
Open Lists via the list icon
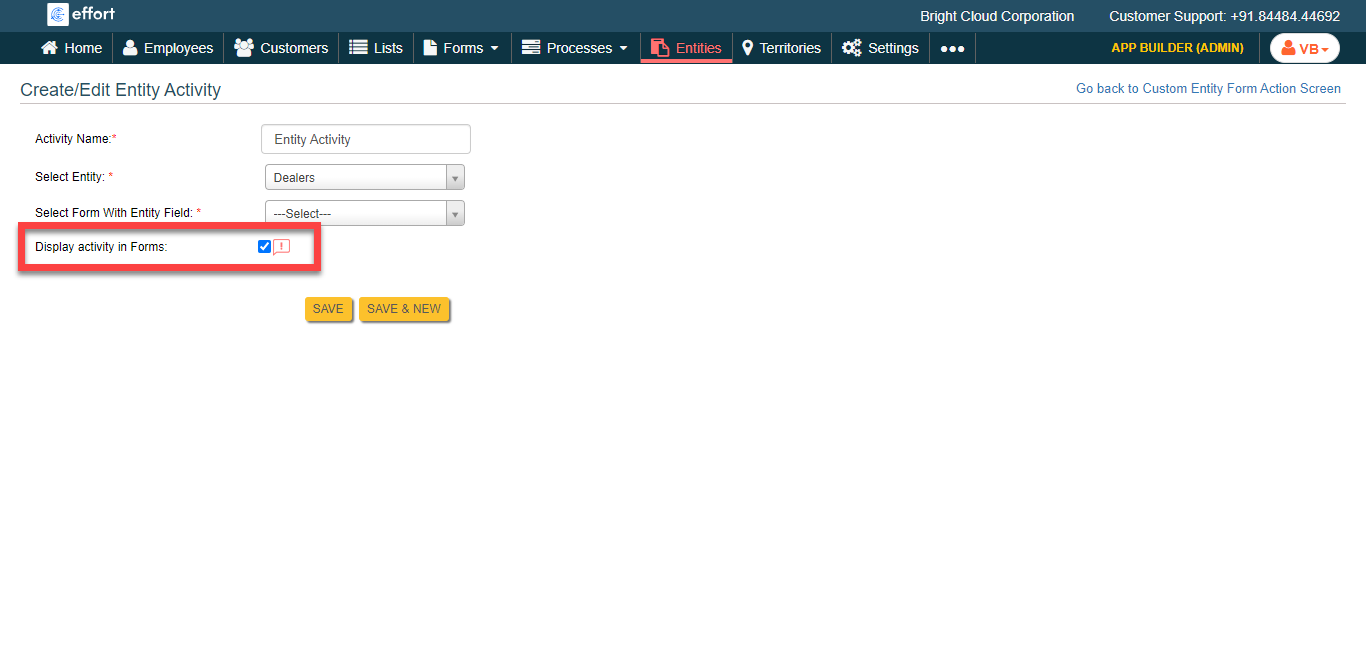(x=357, y=47)
